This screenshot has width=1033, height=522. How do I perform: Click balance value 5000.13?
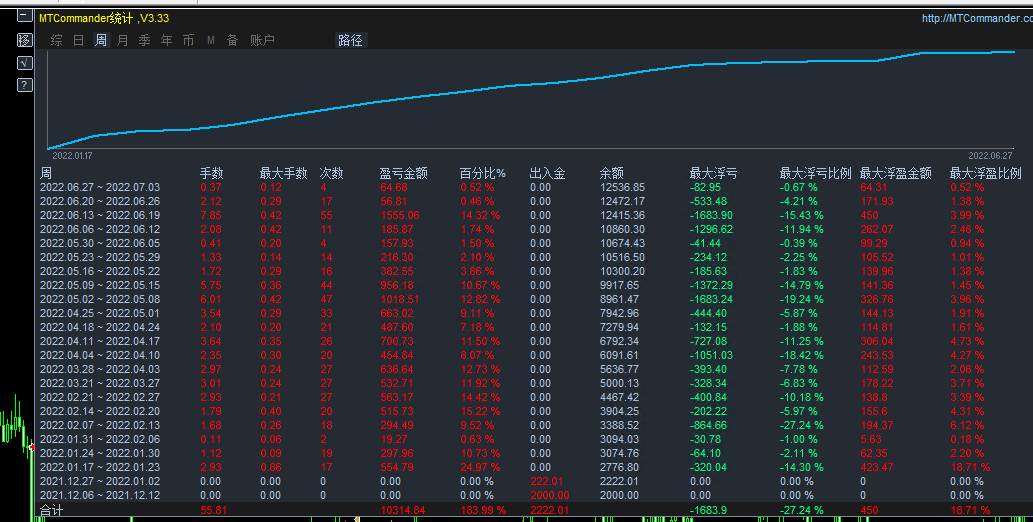pos(619,383)
